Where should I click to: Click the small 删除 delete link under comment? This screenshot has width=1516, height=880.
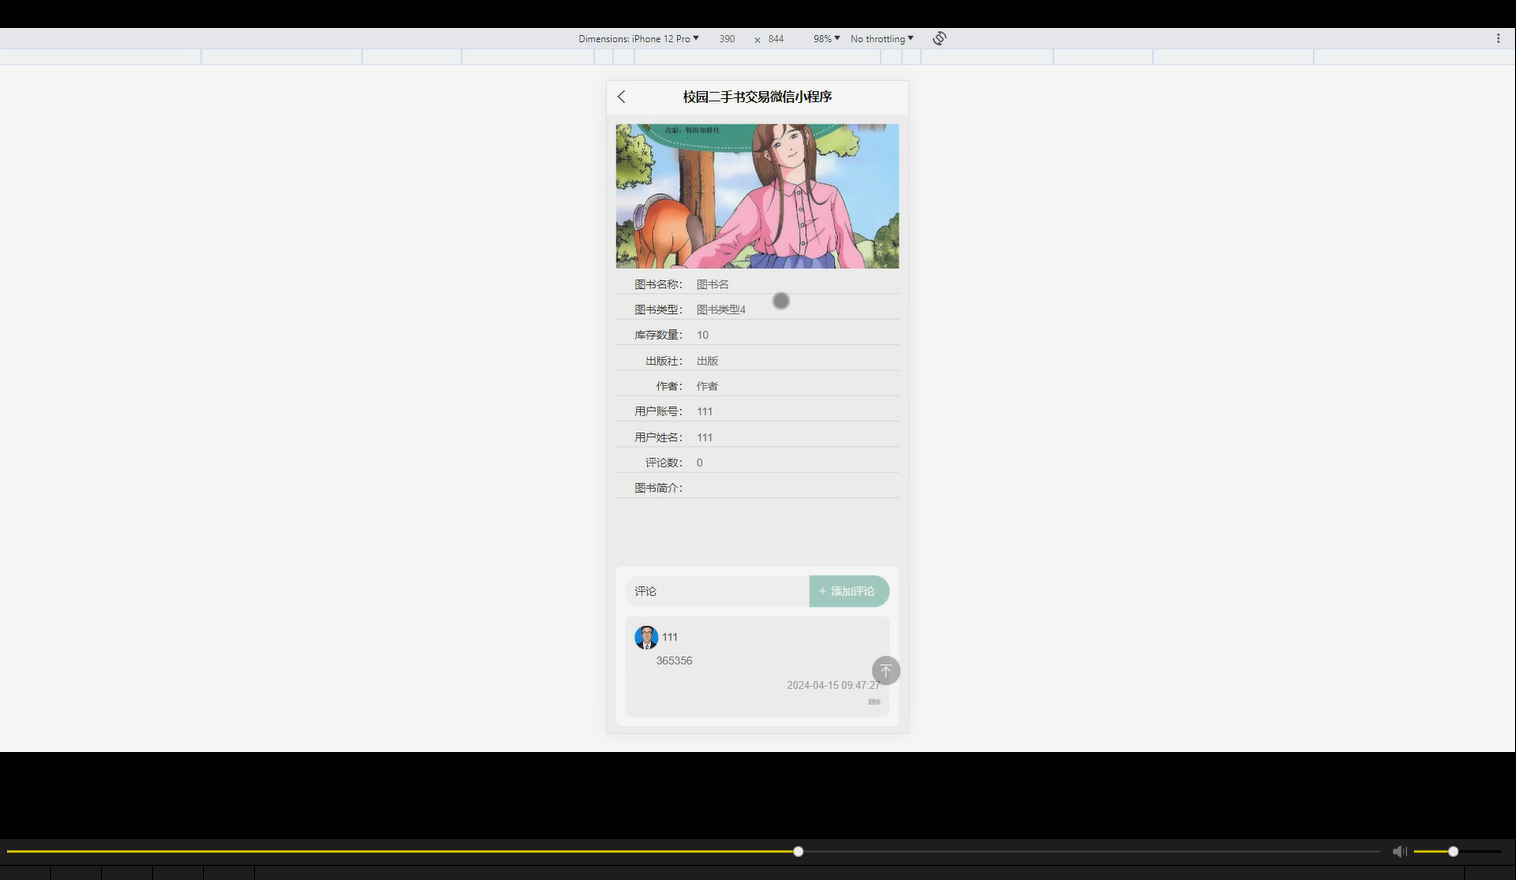coord(874,702)
